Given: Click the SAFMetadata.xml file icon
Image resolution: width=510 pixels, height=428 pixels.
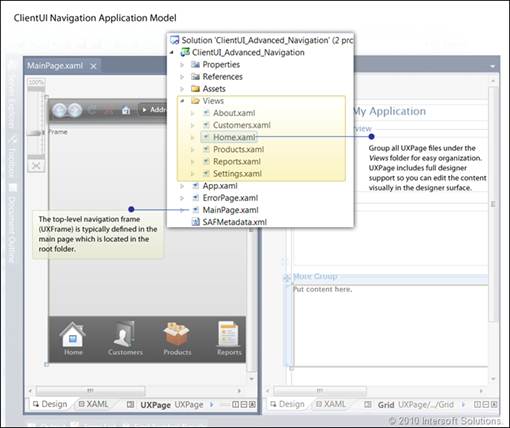Looking at the screenshot, I should (x=196, y=222).
